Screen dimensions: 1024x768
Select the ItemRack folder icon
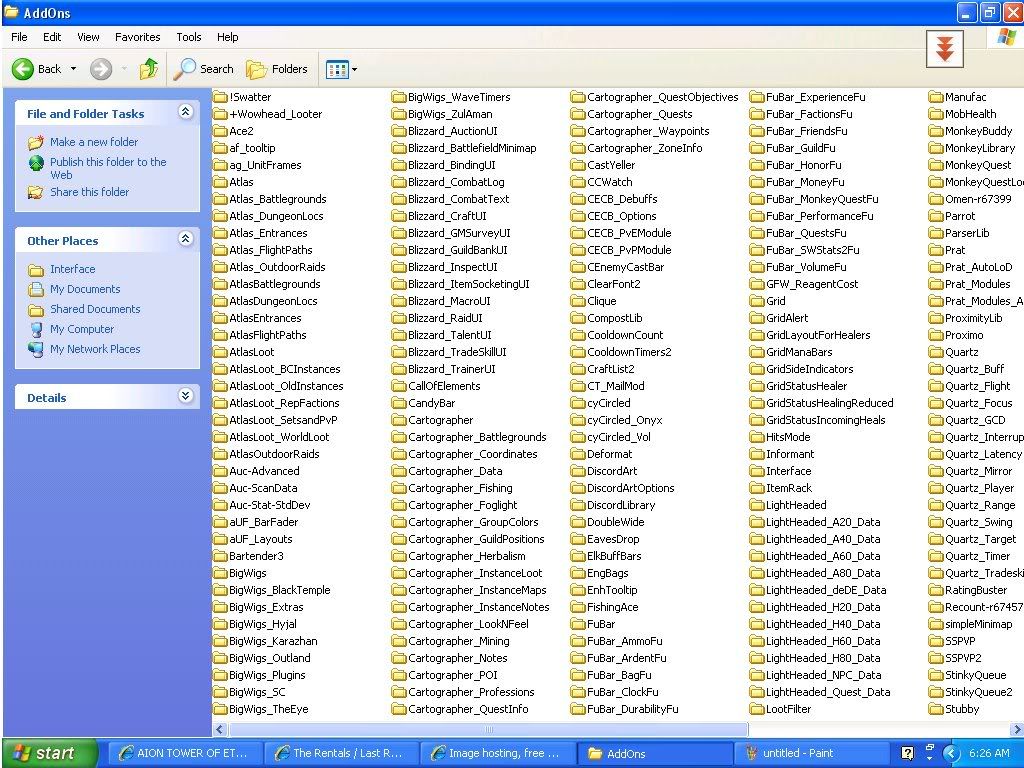tap(757, 488)
